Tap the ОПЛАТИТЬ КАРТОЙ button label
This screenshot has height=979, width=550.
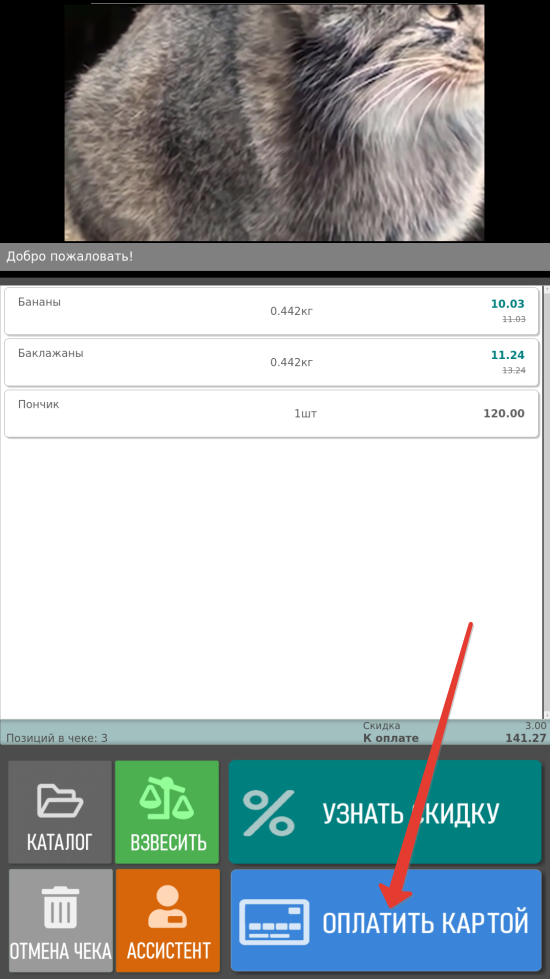click(425, 923)
